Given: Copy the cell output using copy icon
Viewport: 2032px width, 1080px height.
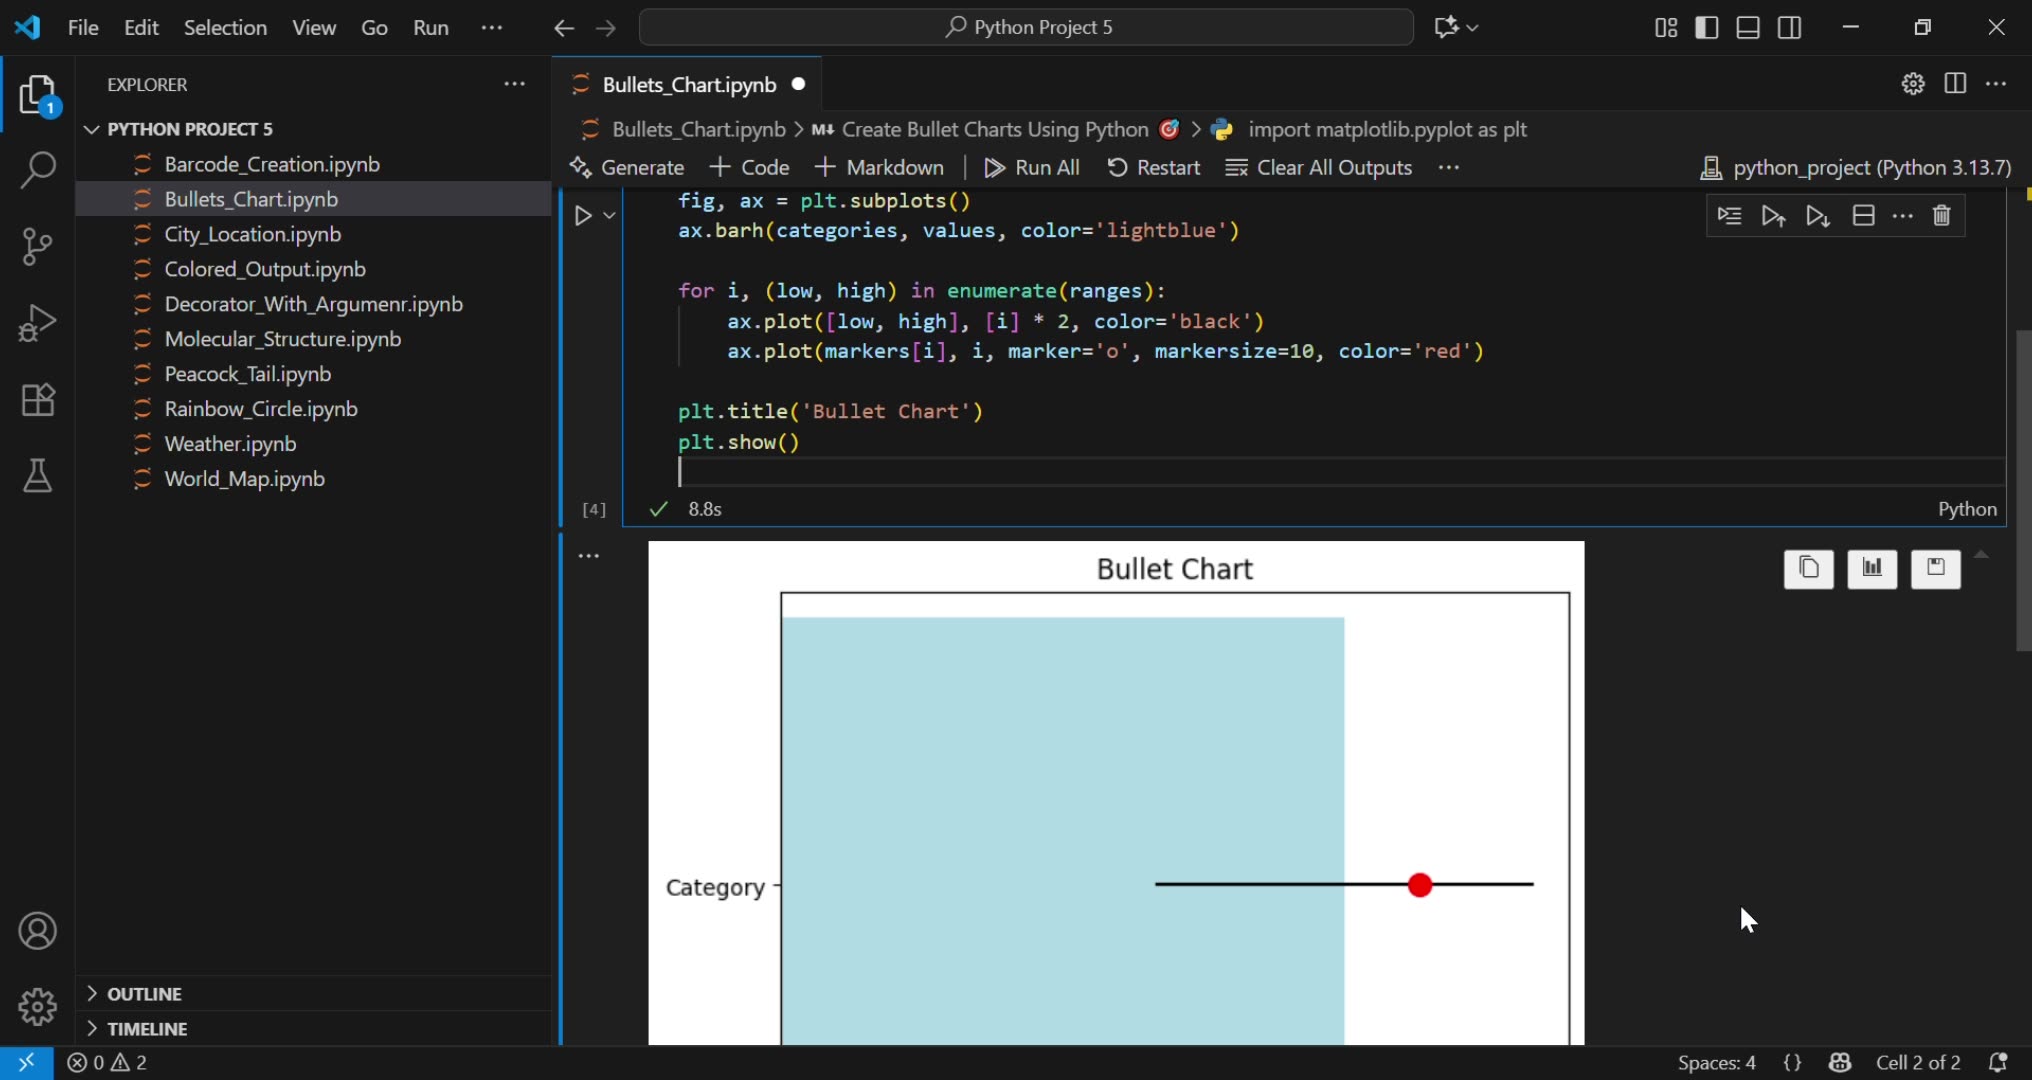Looking at the screenshot, I should coord(1808,569).
